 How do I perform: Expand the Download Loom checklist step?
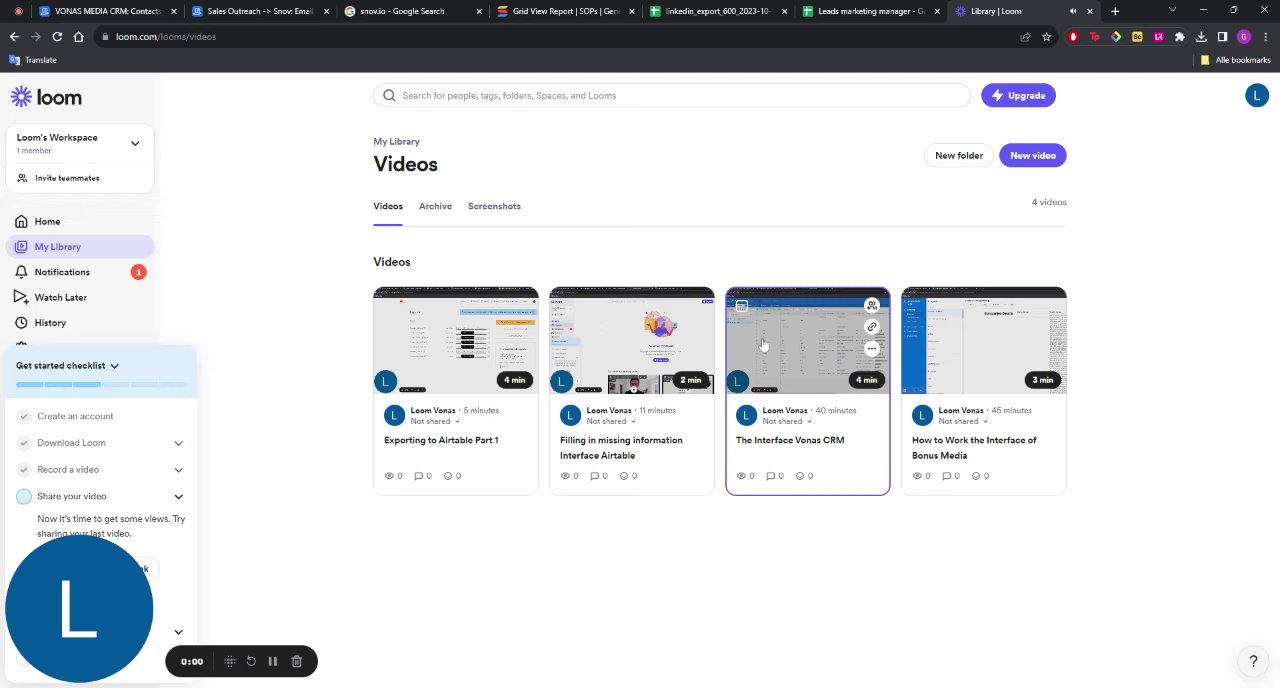click(x=178, y=443)
